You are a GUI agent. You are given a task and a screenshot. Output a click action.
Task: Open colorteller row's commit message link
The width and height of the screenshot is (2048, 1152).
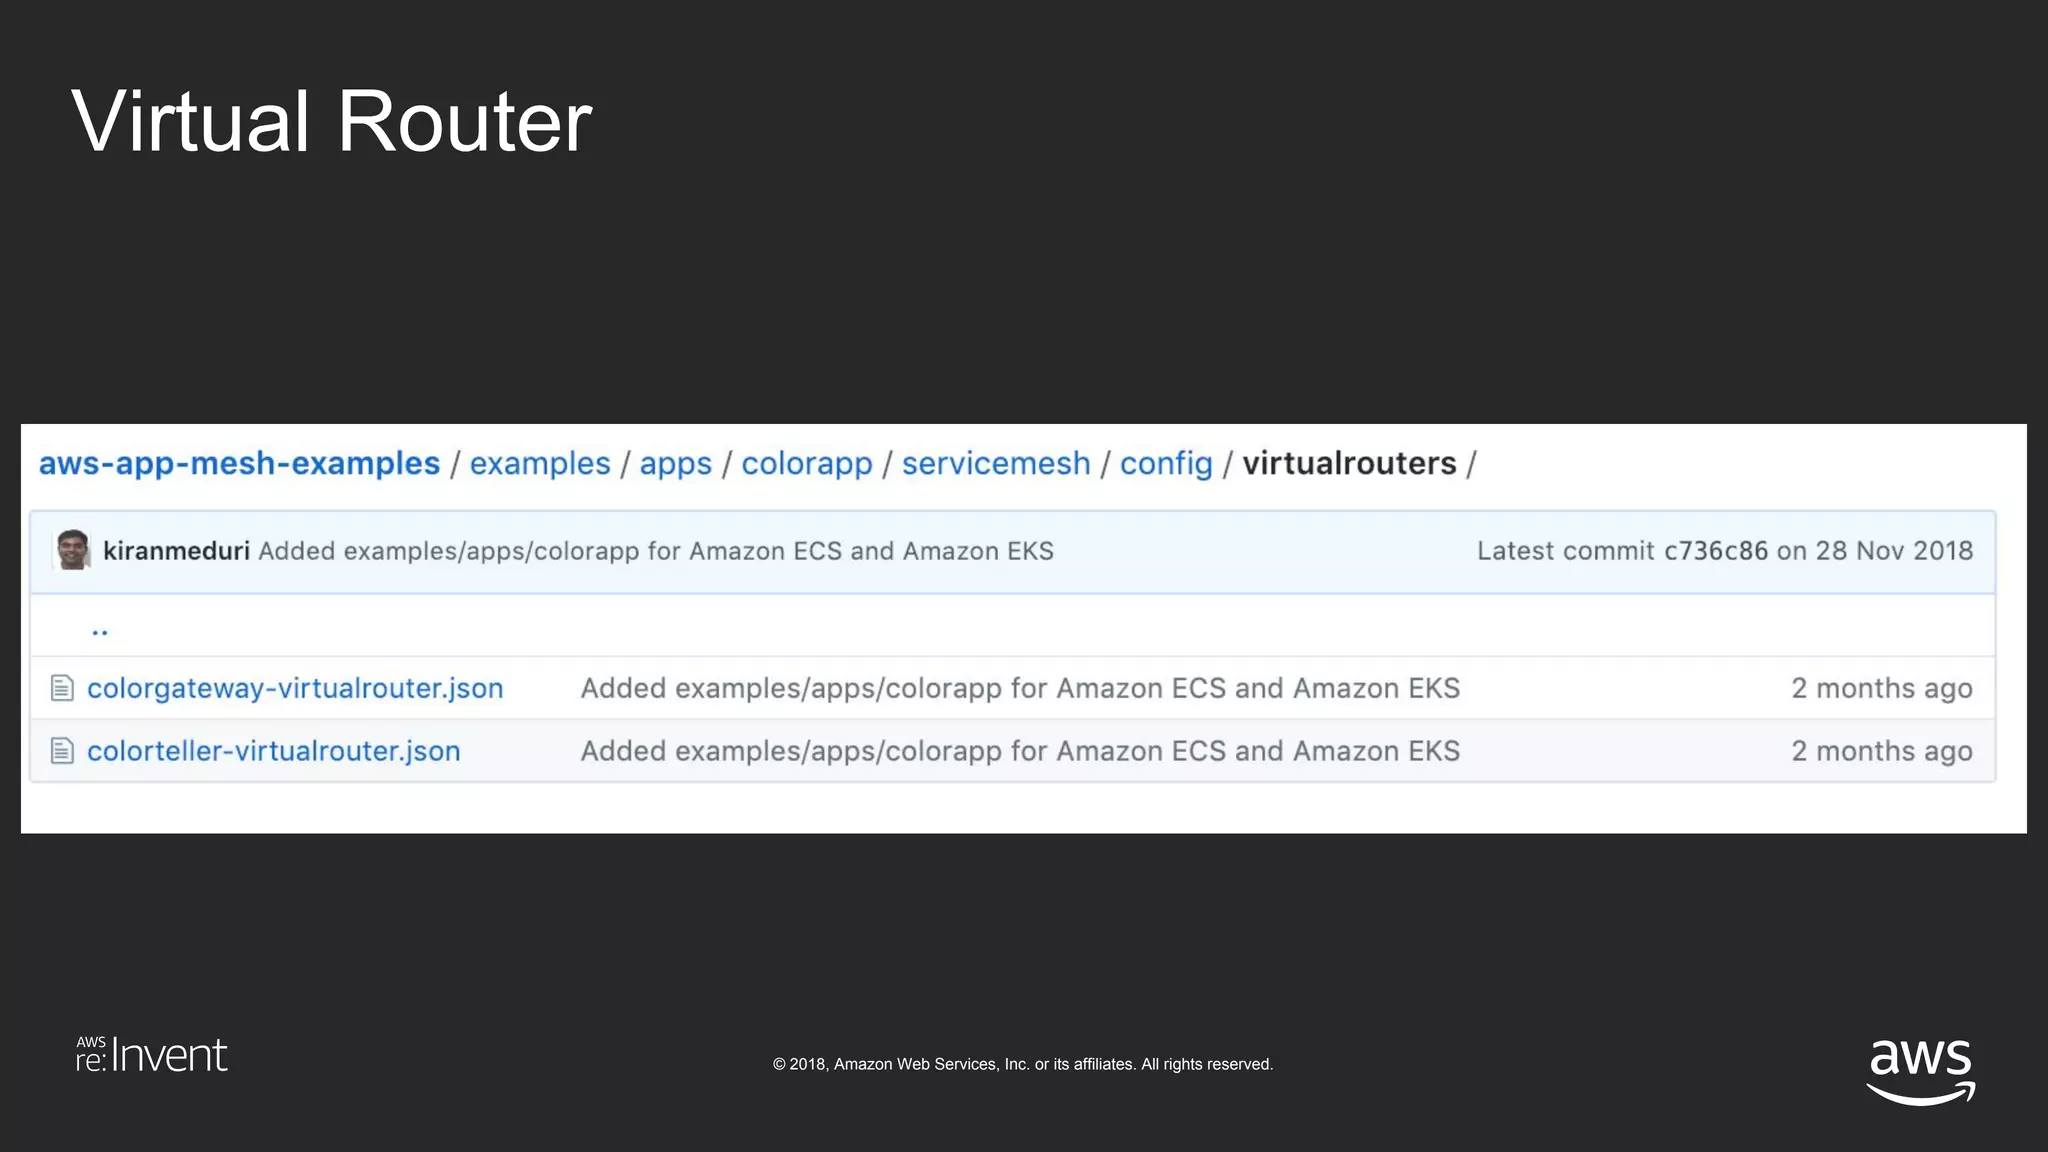pyautogui.click(x=1019, y=751)
